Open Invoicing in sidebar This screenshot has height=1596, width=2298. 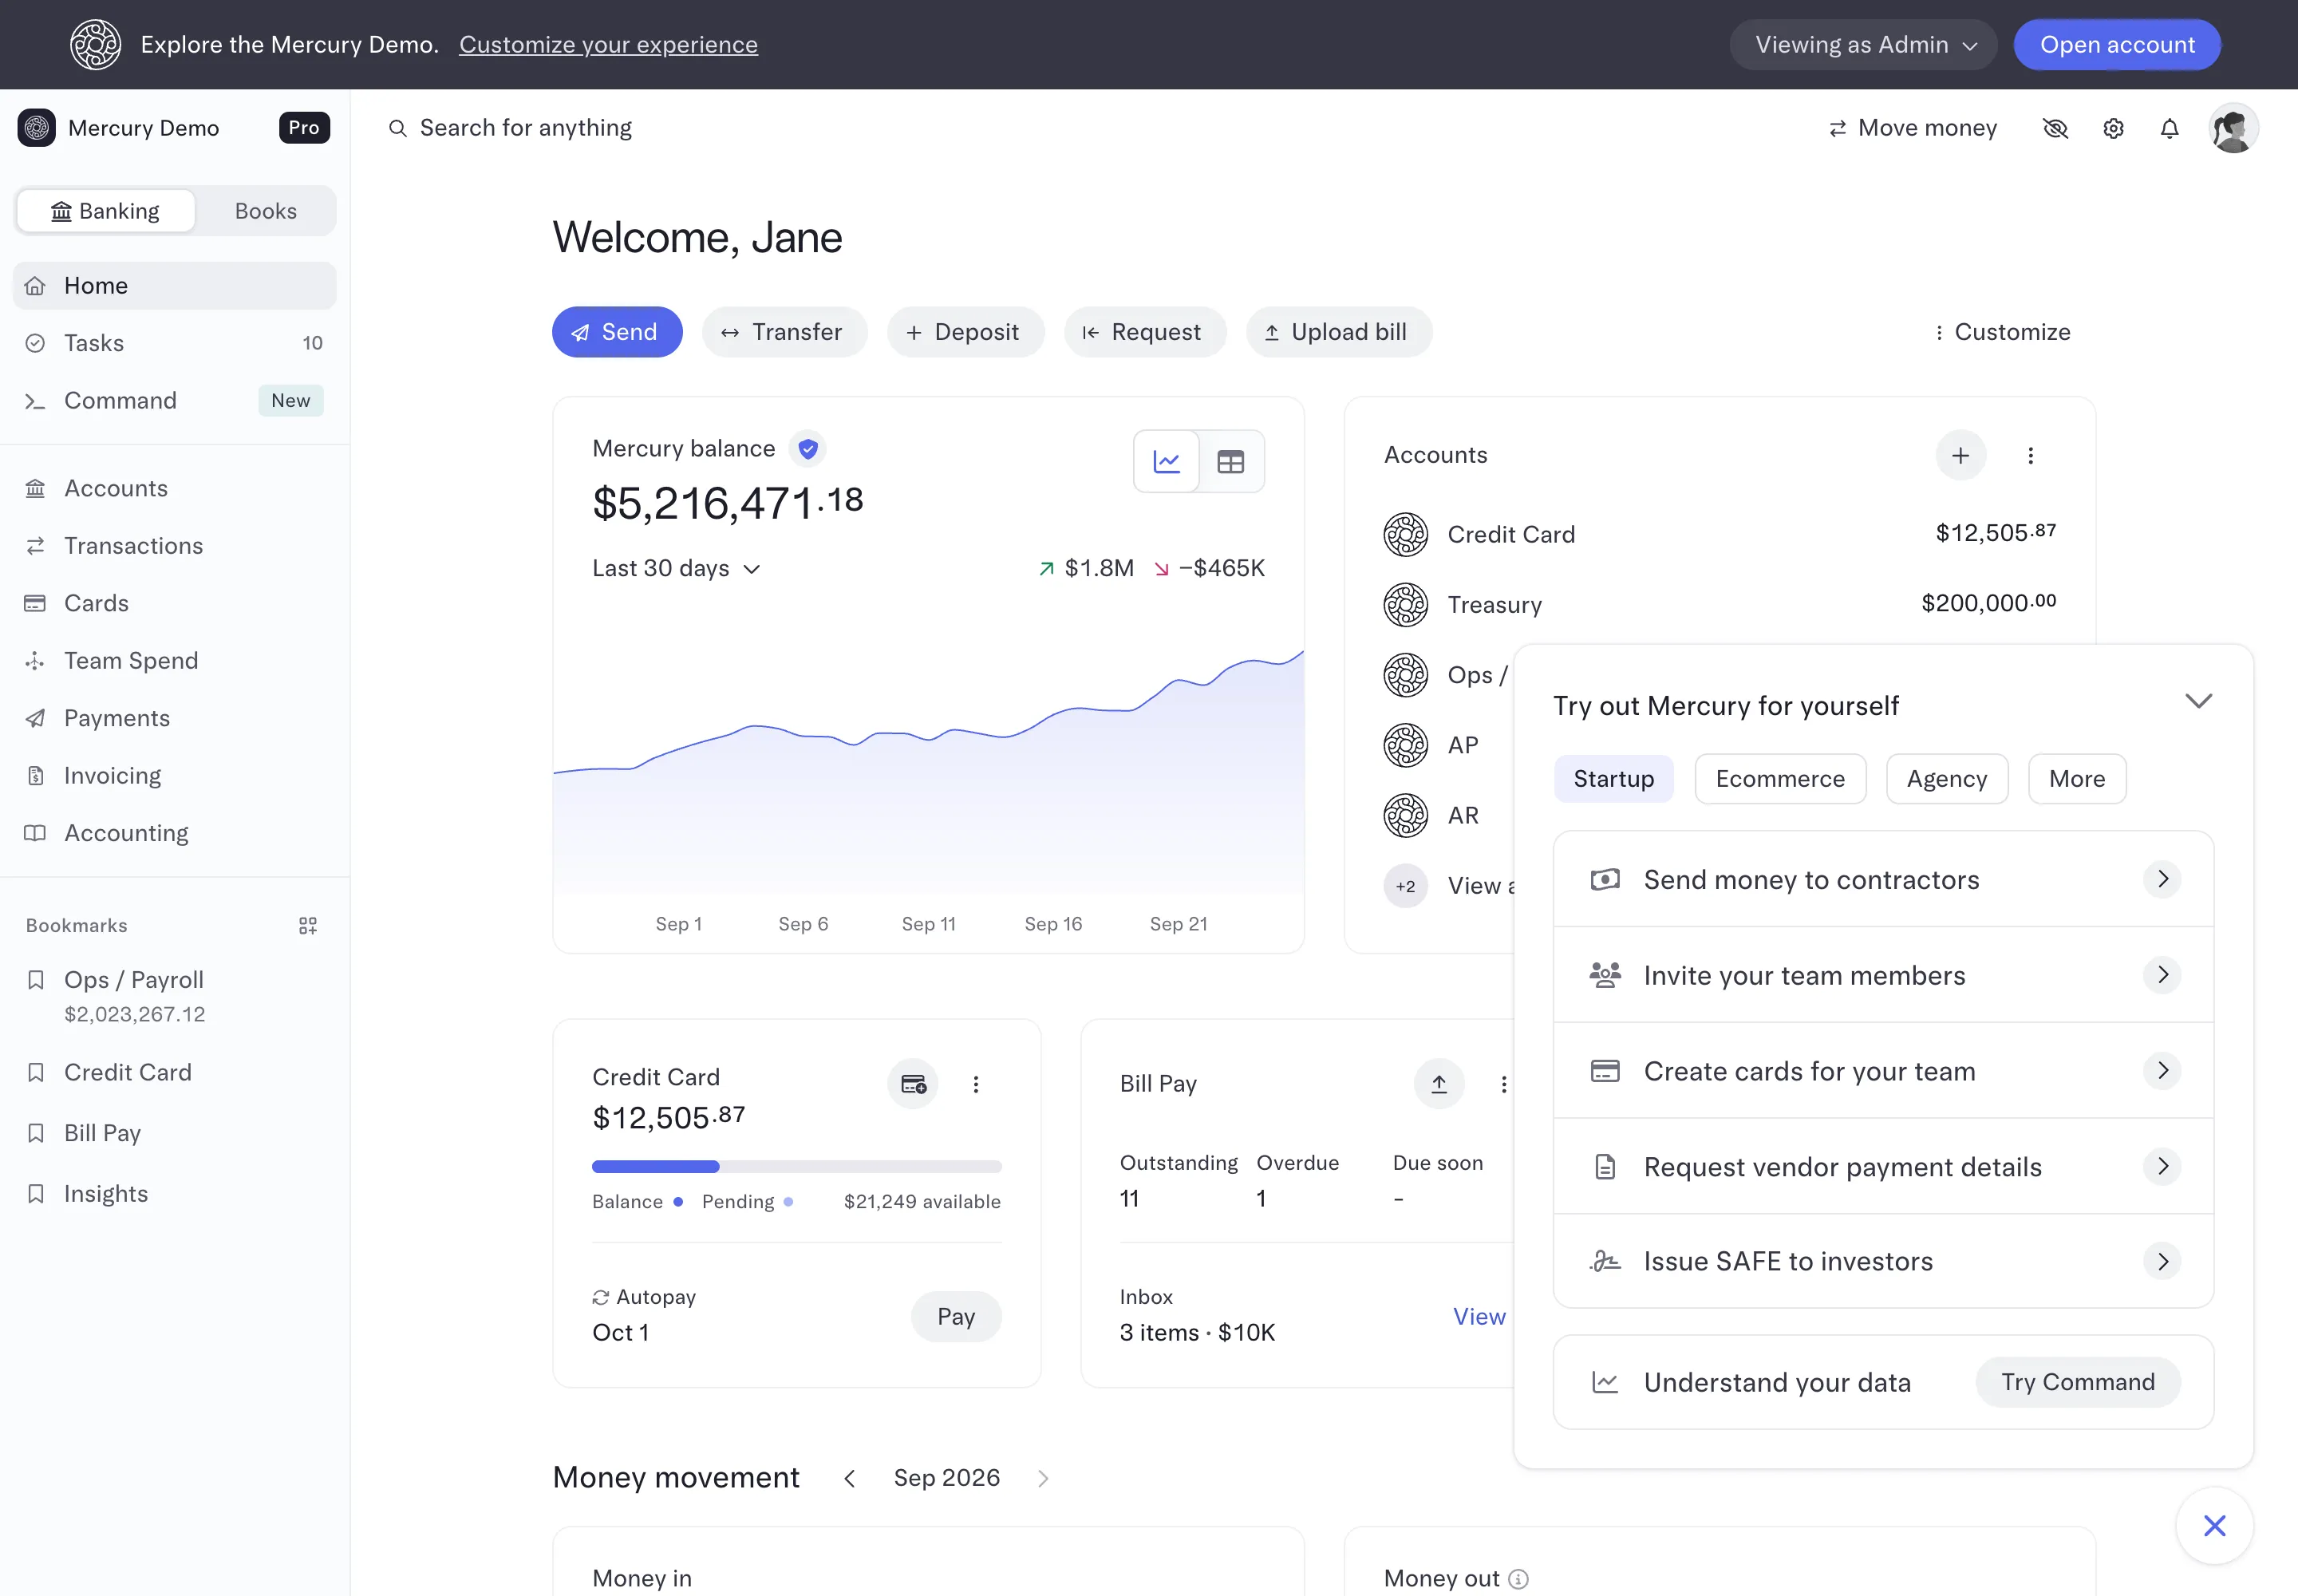coord(175,776)
